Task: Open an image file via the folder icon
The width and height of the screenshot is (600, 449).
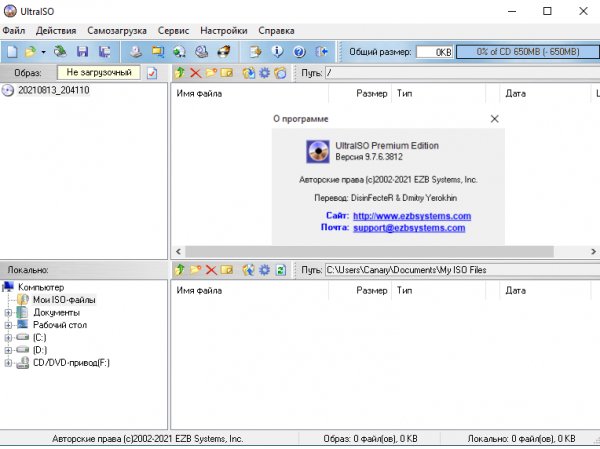Action: [x=30, y=51]
